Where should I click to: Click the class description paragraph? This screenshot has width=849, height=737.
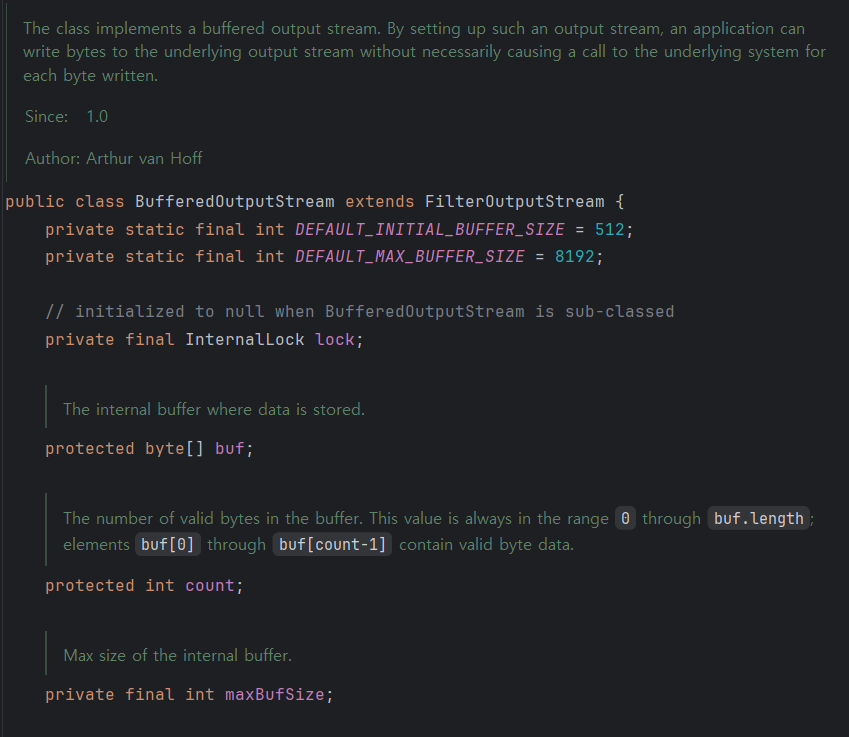[424, 52]
